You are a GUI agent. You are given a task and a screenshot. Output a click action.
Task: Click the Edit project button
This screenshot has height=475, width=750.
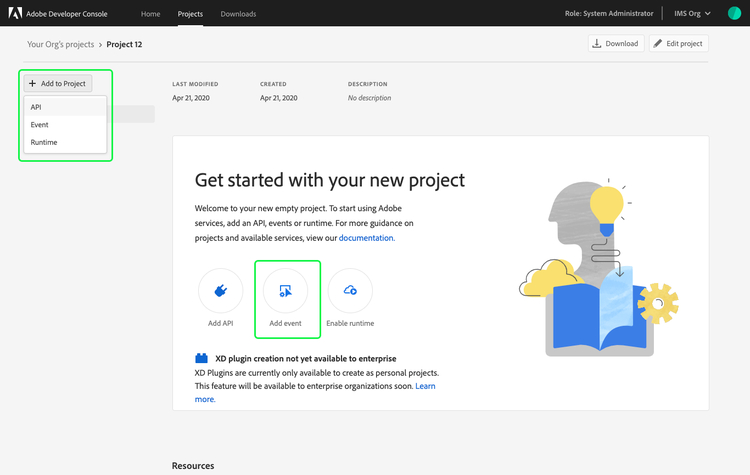[678, 44]
